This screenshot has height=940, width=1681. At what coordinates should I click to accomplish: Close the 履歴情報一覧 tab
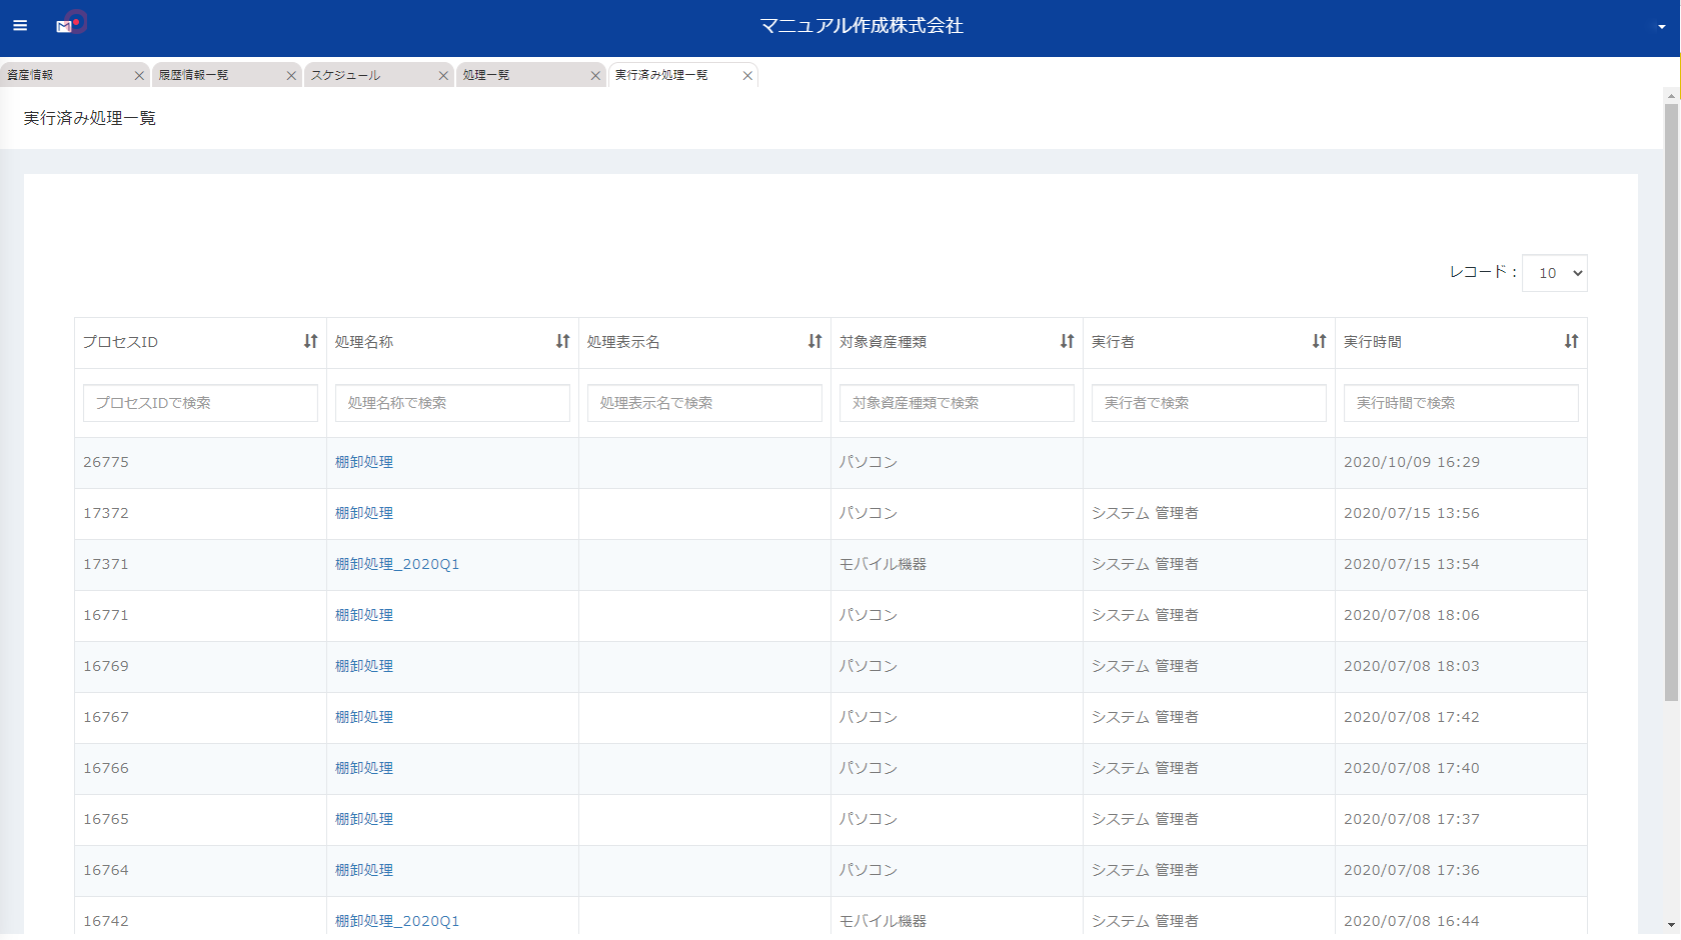[x=291, y=76]
